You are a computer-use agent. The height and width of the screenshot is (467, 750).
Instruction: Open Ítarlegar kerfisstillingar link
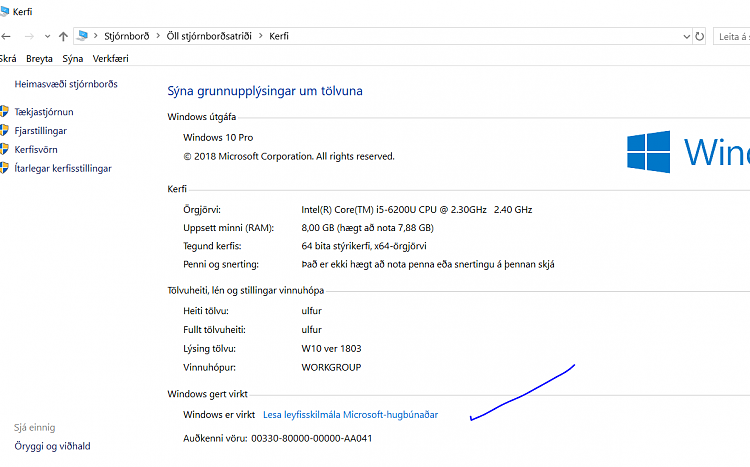click(63, 168)
